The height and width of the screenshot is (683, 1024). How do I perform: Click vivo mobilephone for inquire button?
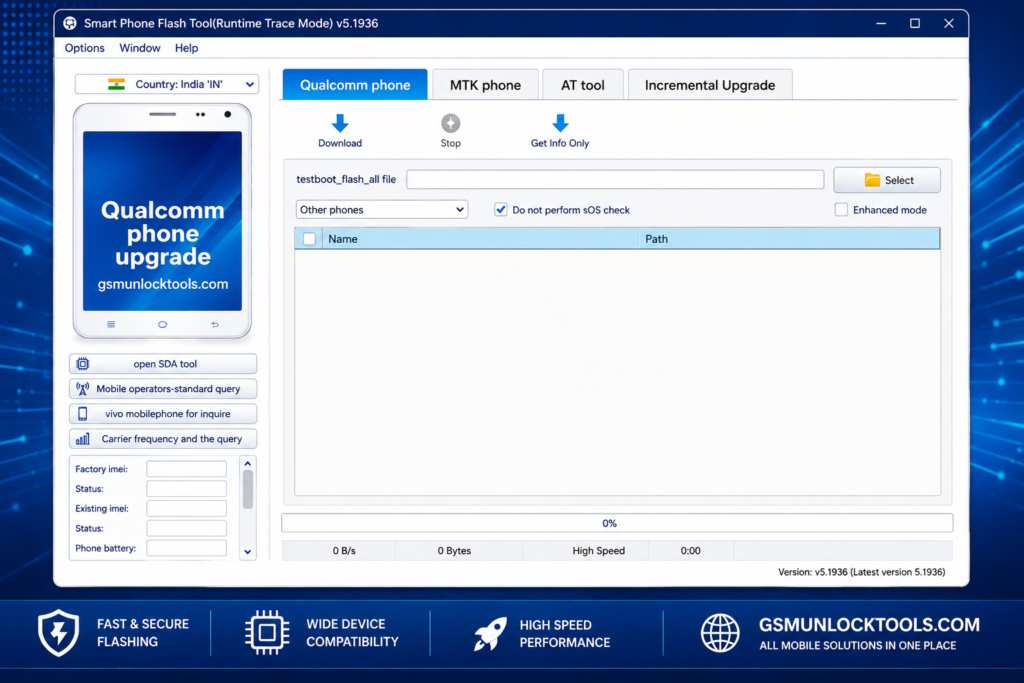pos(163,413)
